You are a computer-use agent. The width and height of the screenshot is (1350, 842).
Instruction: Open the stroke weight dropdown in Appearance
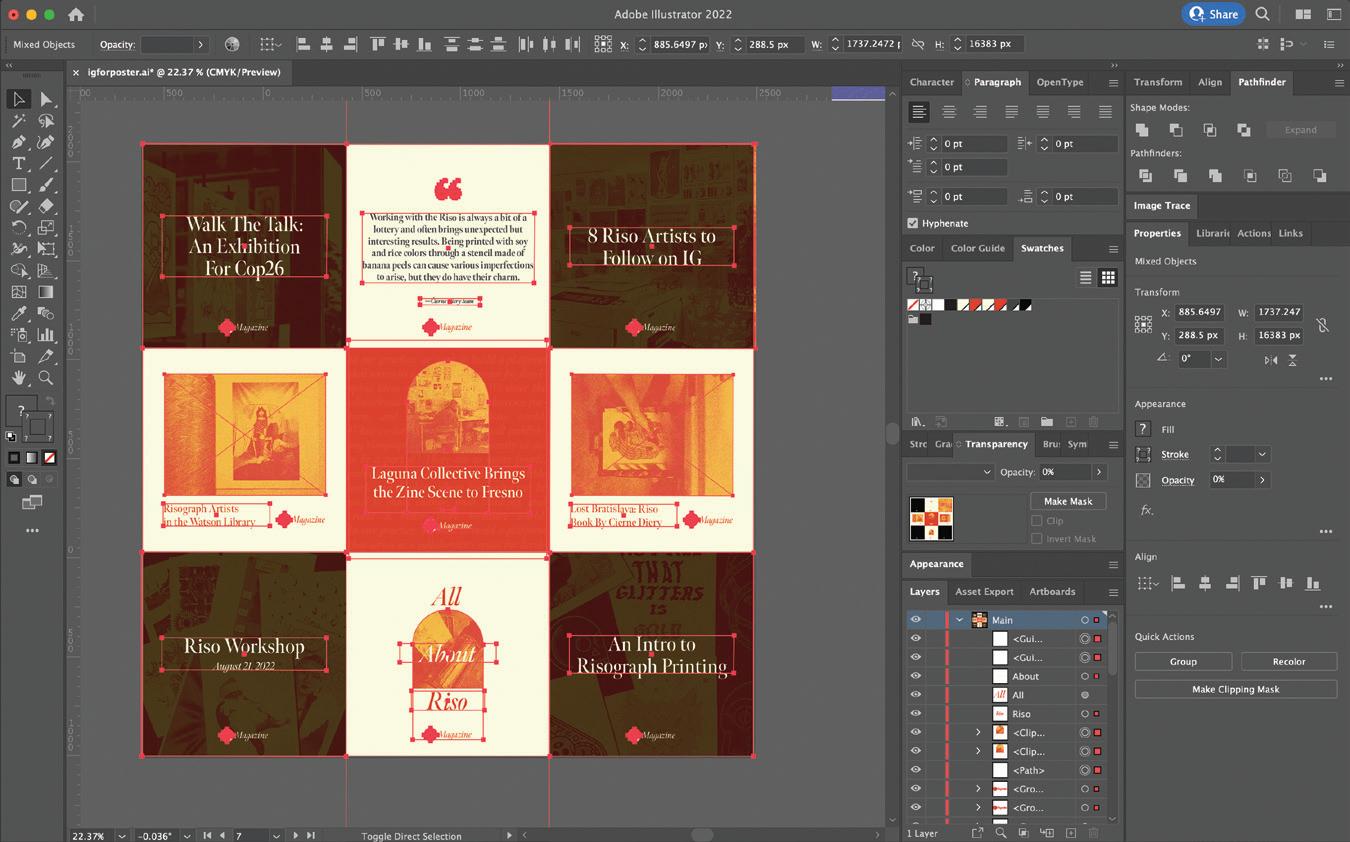[1262, 454]
